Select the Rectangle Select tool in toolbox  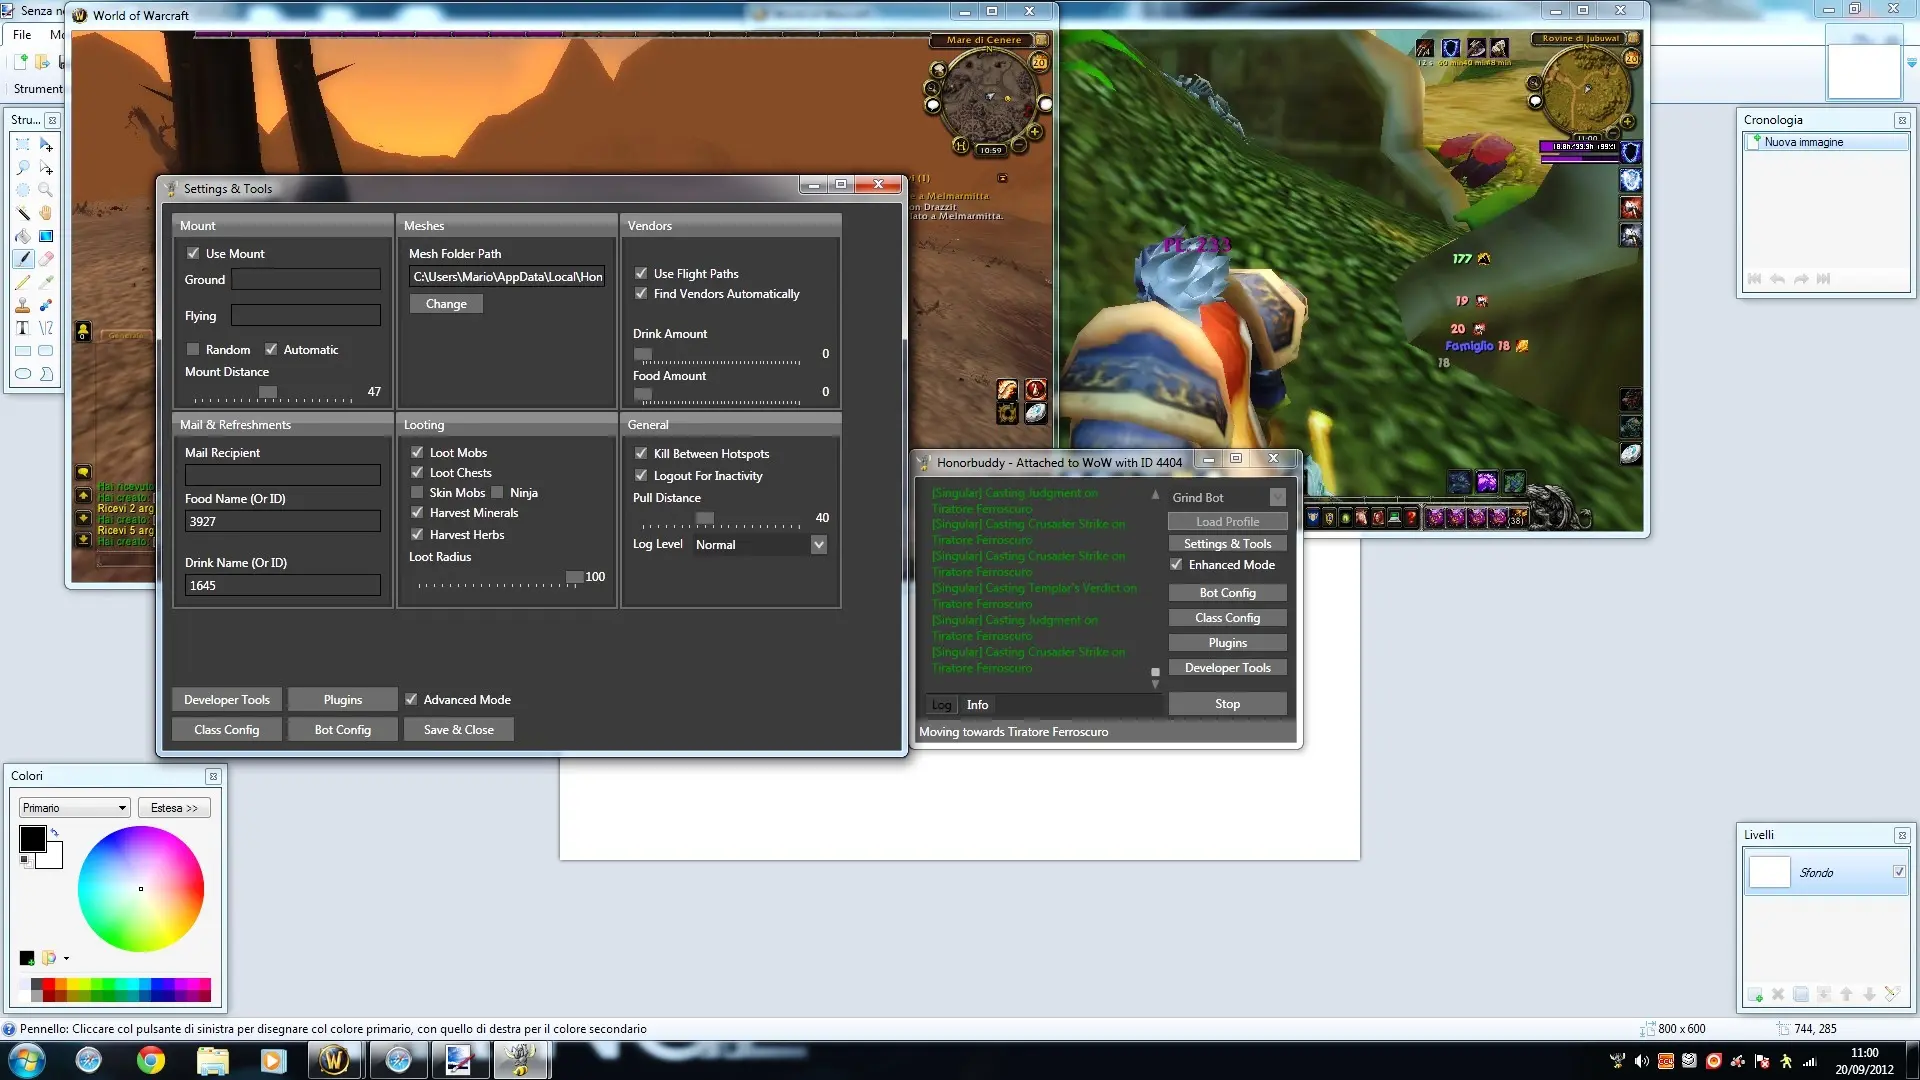pyautogui.click(x=22, y=145)
